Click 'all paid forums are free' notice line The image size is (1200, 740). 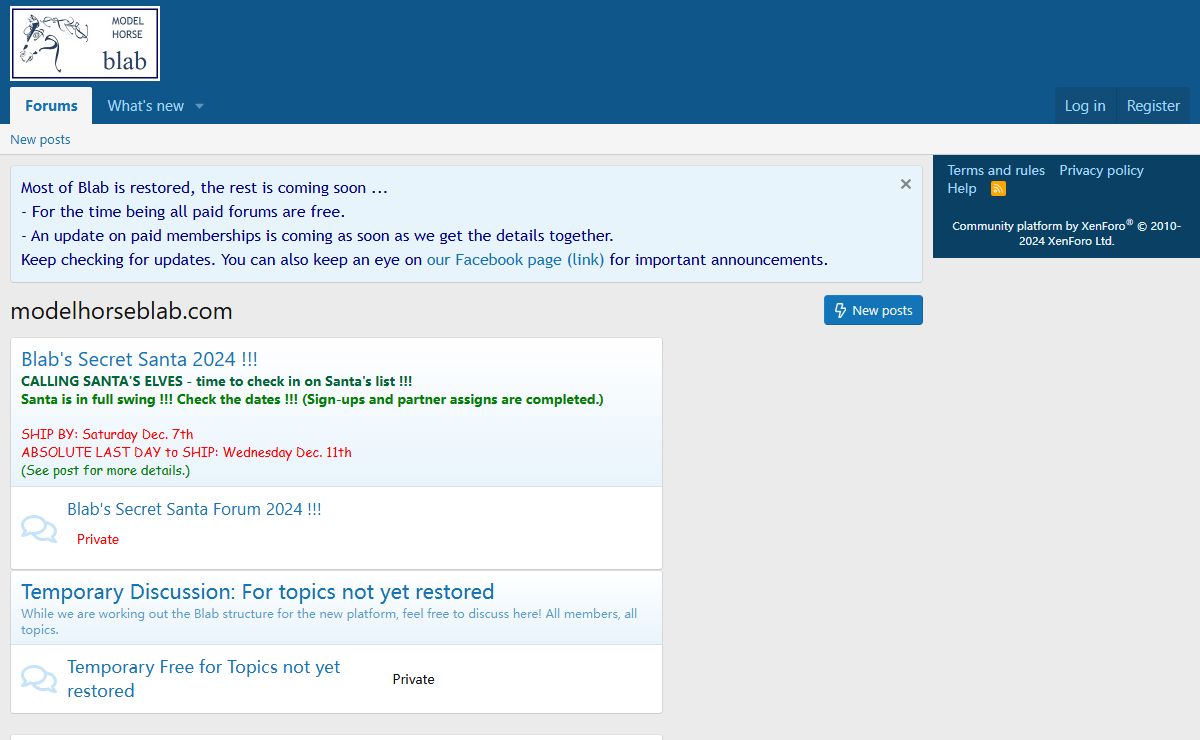tap(183, 212)
